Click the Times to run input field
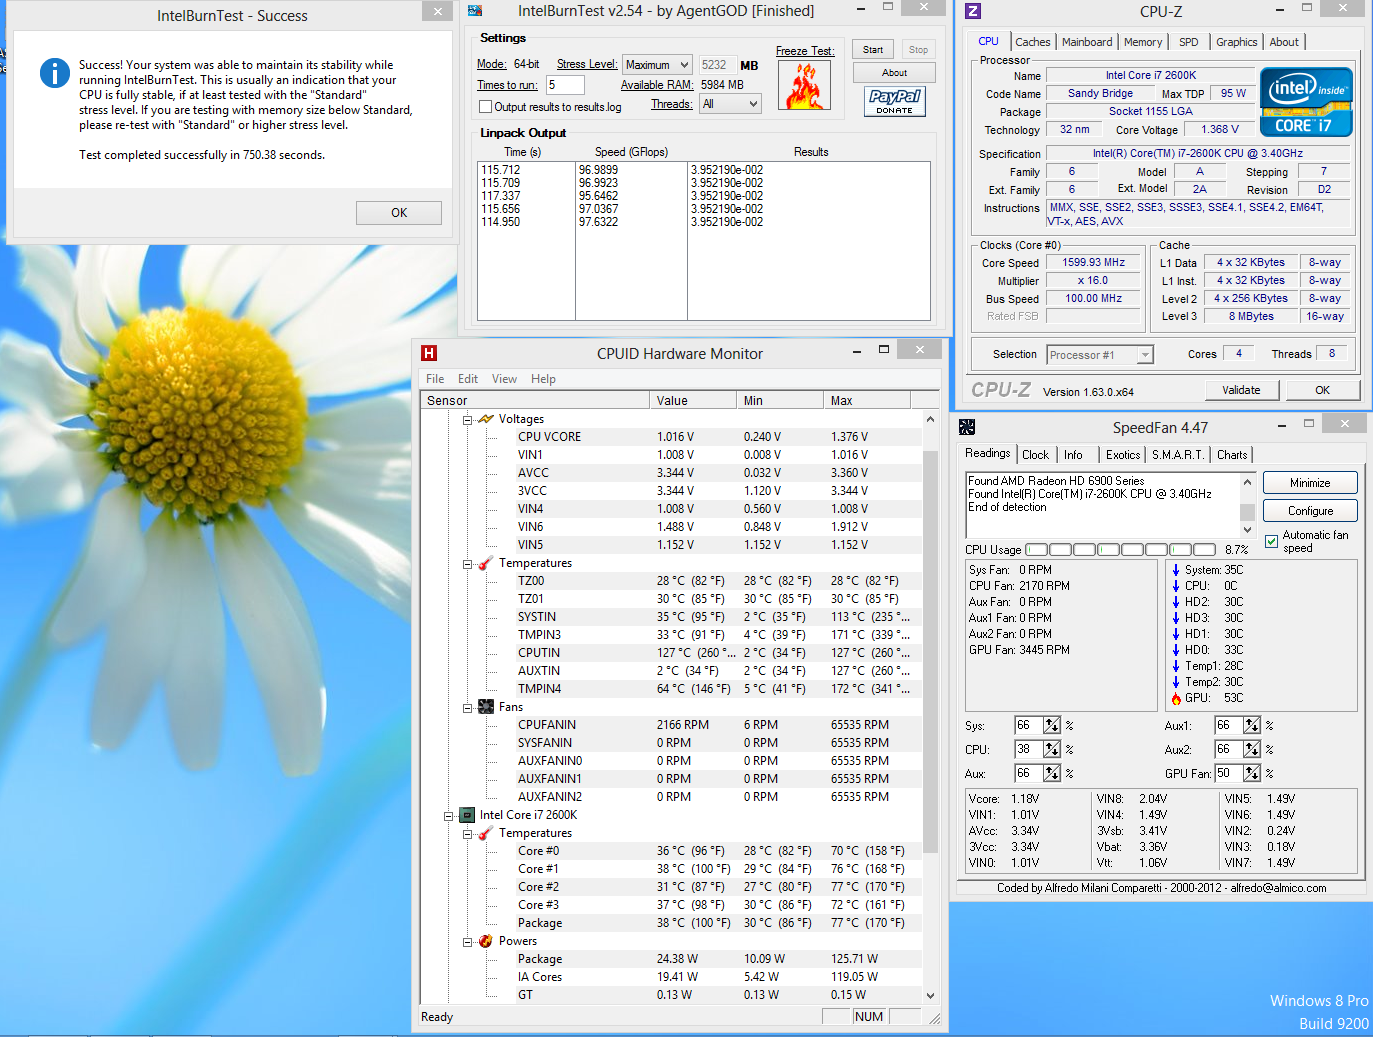The height and width of the screenshot is (1037, 1373). tap(565, 85)
